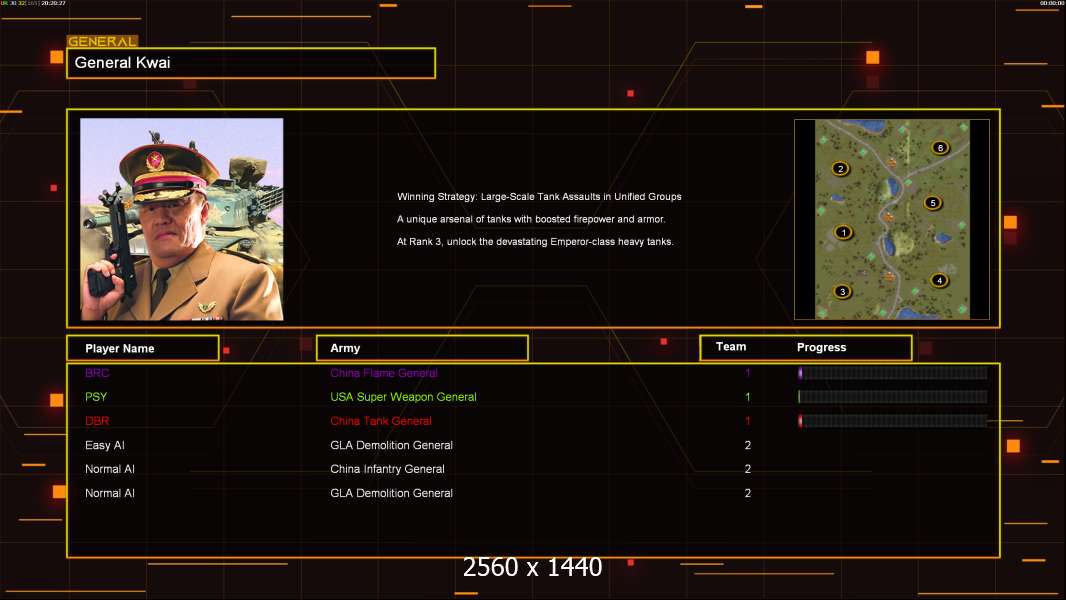Click the Emperor-class heavy tanks line
The width and height of the screenshot is (1066, 600).
[x=535, y=241]
